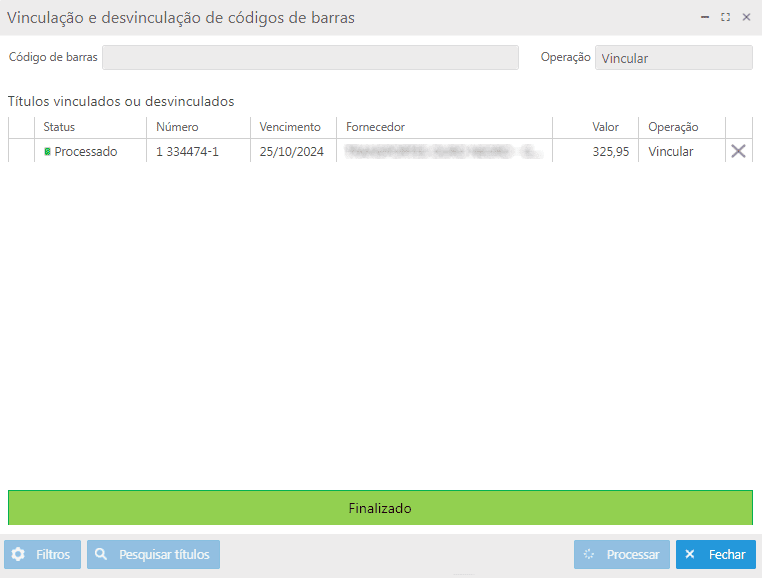Open Filtros with the gear icon
The image size is (762, 578).
[42, 554]
